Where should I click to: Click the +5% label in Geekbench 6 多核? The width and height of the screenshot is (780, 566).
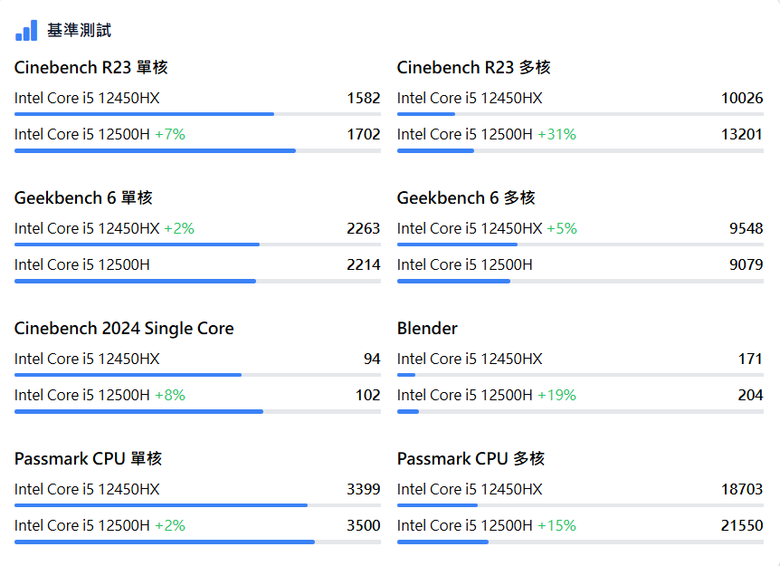tap(562, 228)
